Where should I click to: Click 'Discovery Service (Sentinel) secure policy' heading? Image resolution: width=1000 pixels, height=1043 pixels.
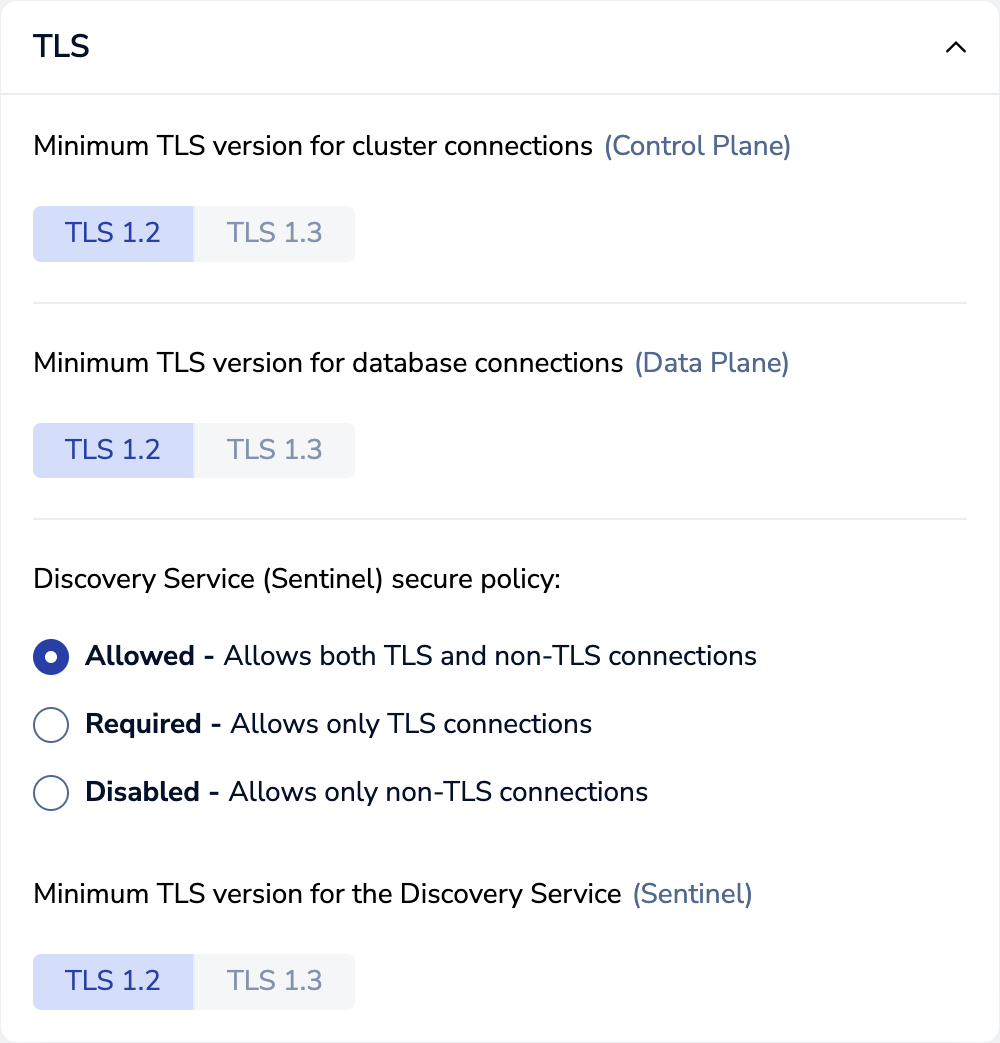coord(297,579)
